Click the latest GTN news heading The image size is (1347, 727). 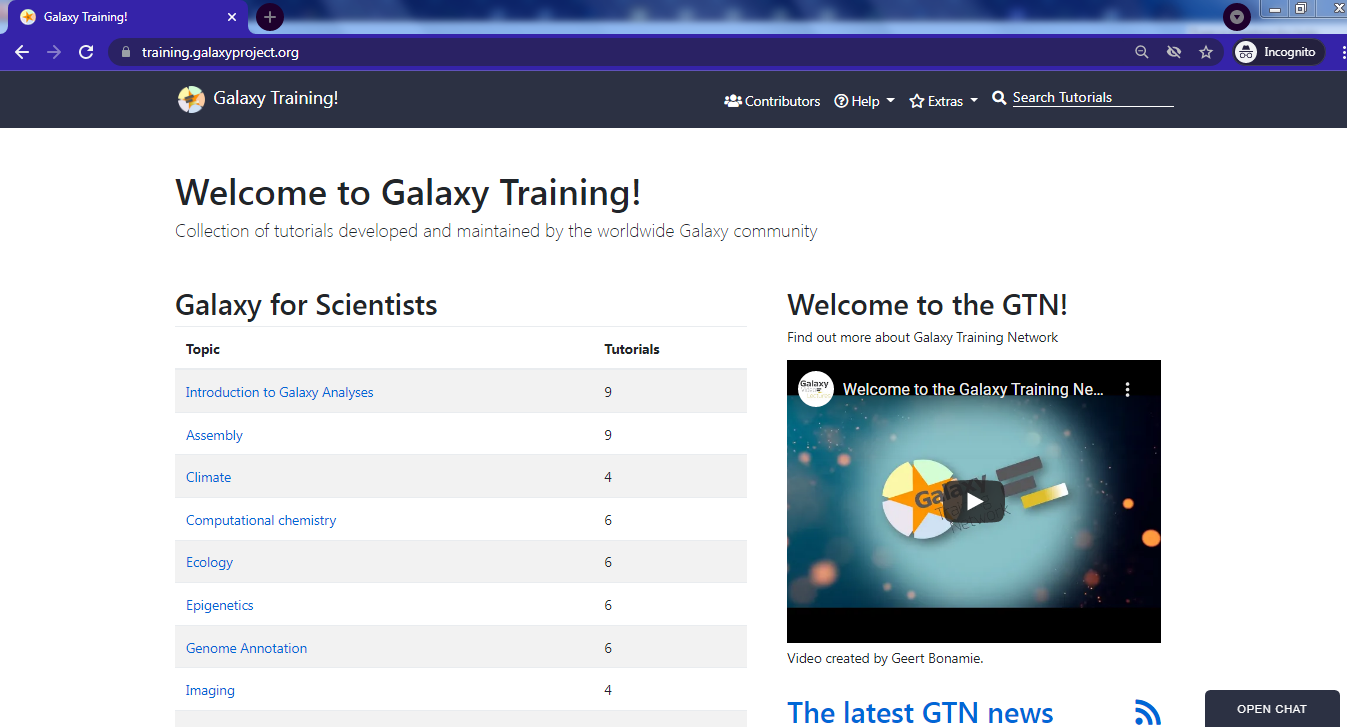(x=920, y=712)
